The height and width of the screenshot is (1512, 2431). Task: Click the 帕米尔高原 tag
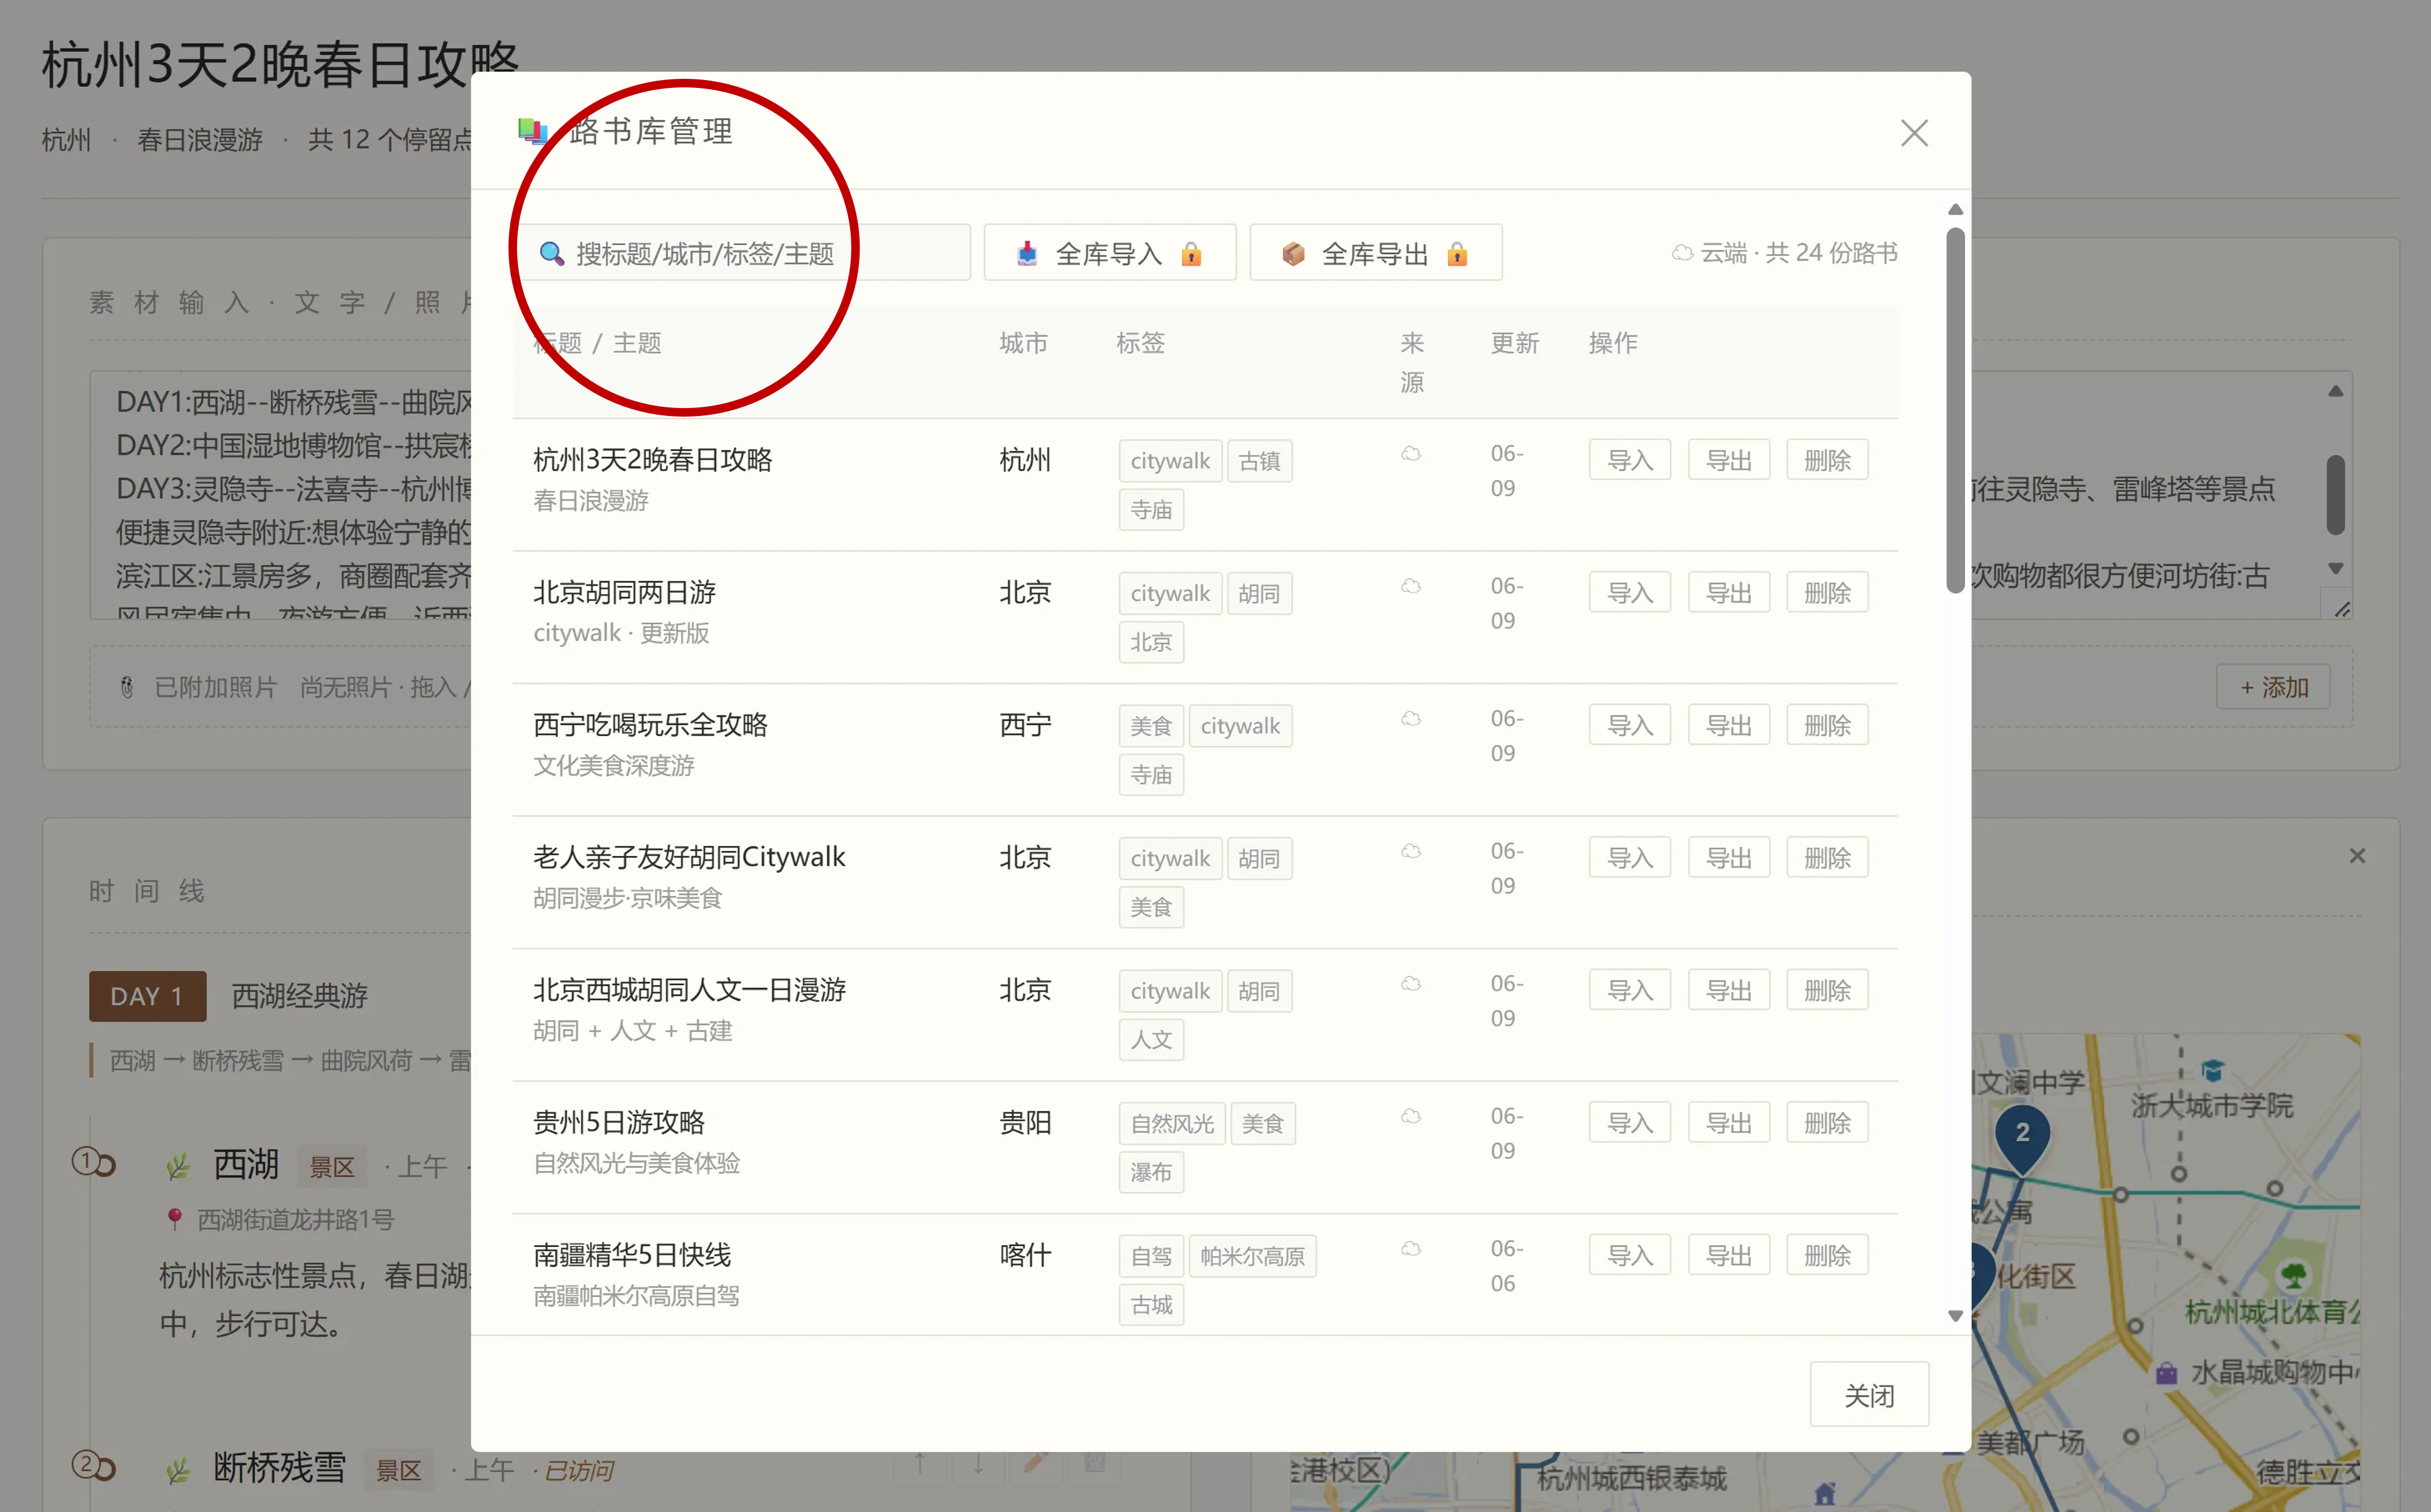click(1252, 1256)
